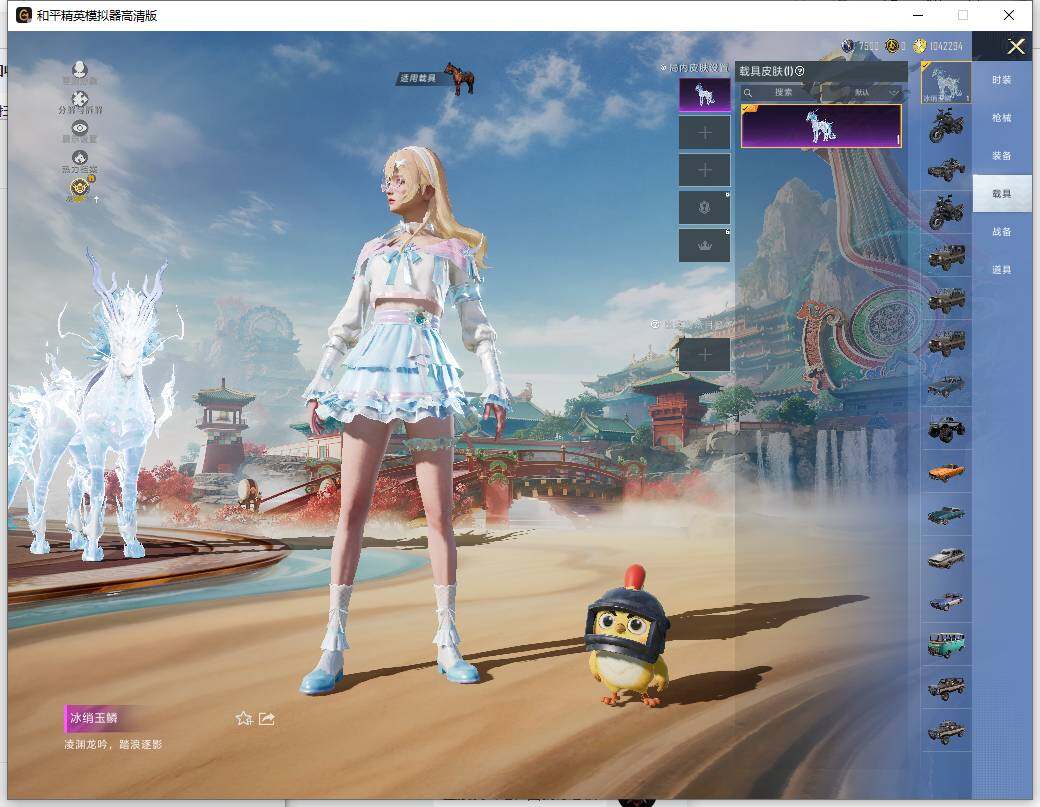Click the character silhouette icon at top left
The height and width of the screenshot is (807, 1040).
80,70
